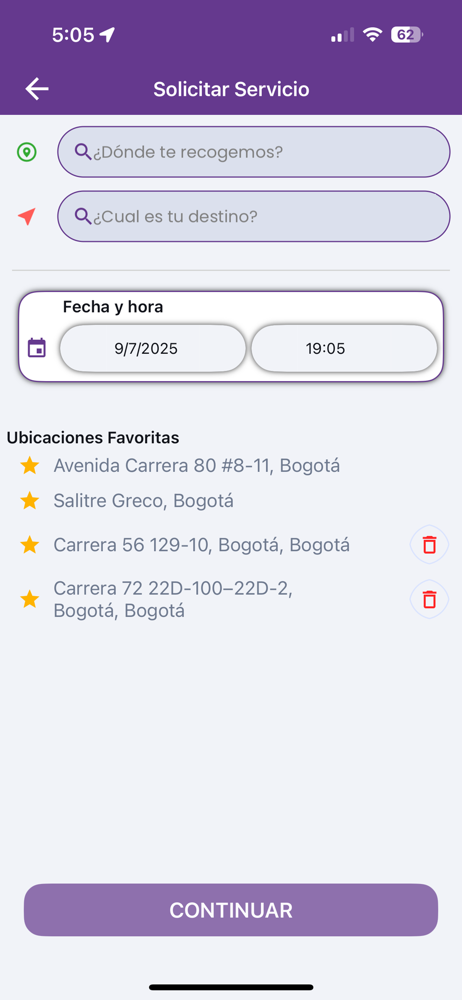462x1000 pixels.
Task: Tap the green pickup location pin icon
Action: pos(26,152)
